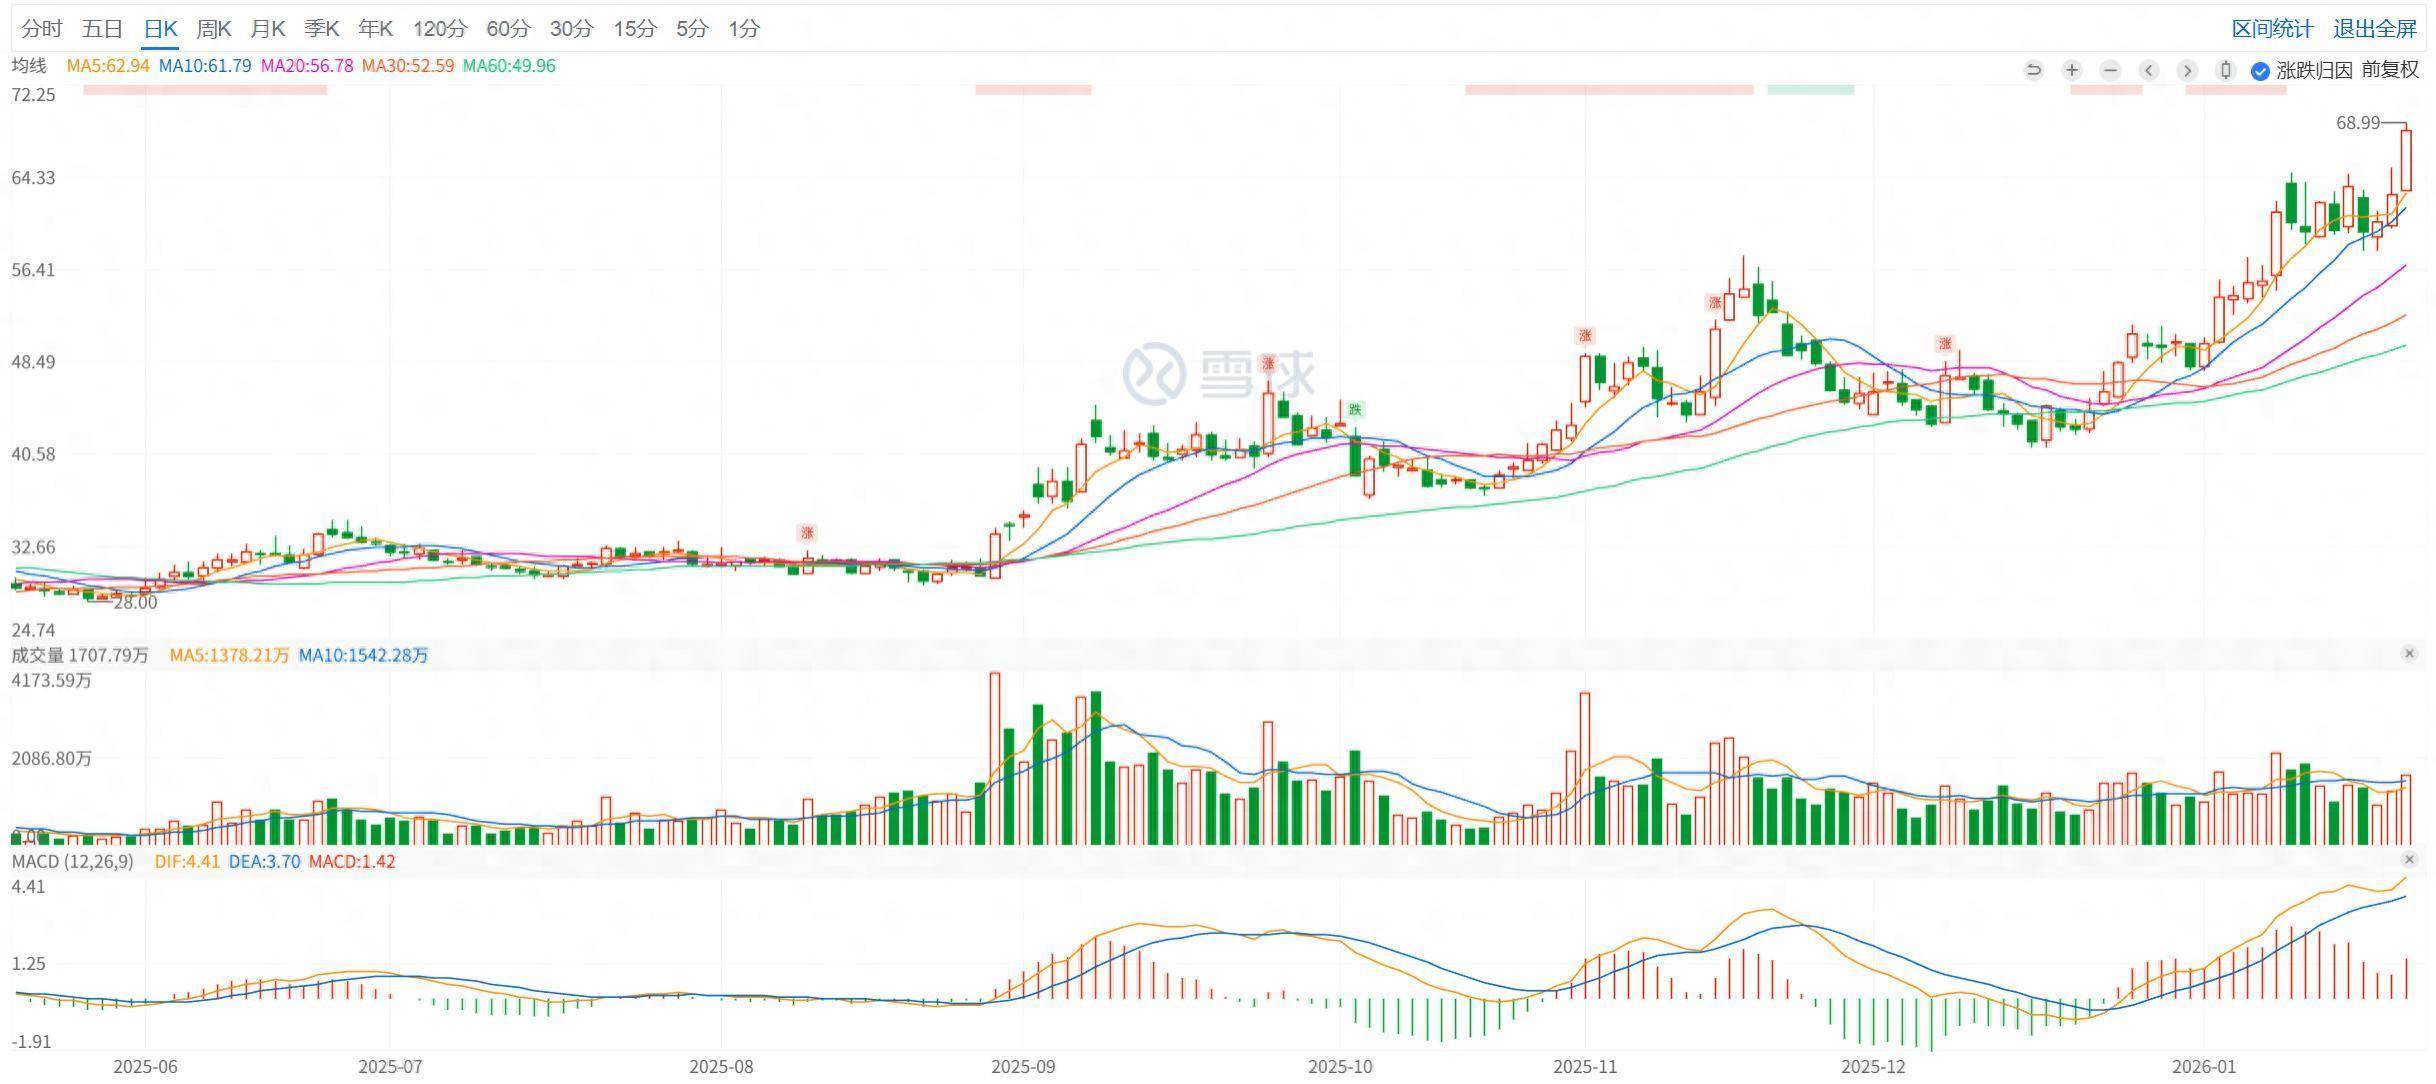Click the 涨 marker near 2025-08
This screenshot has width=2436, height=1084.
point(807,532)
